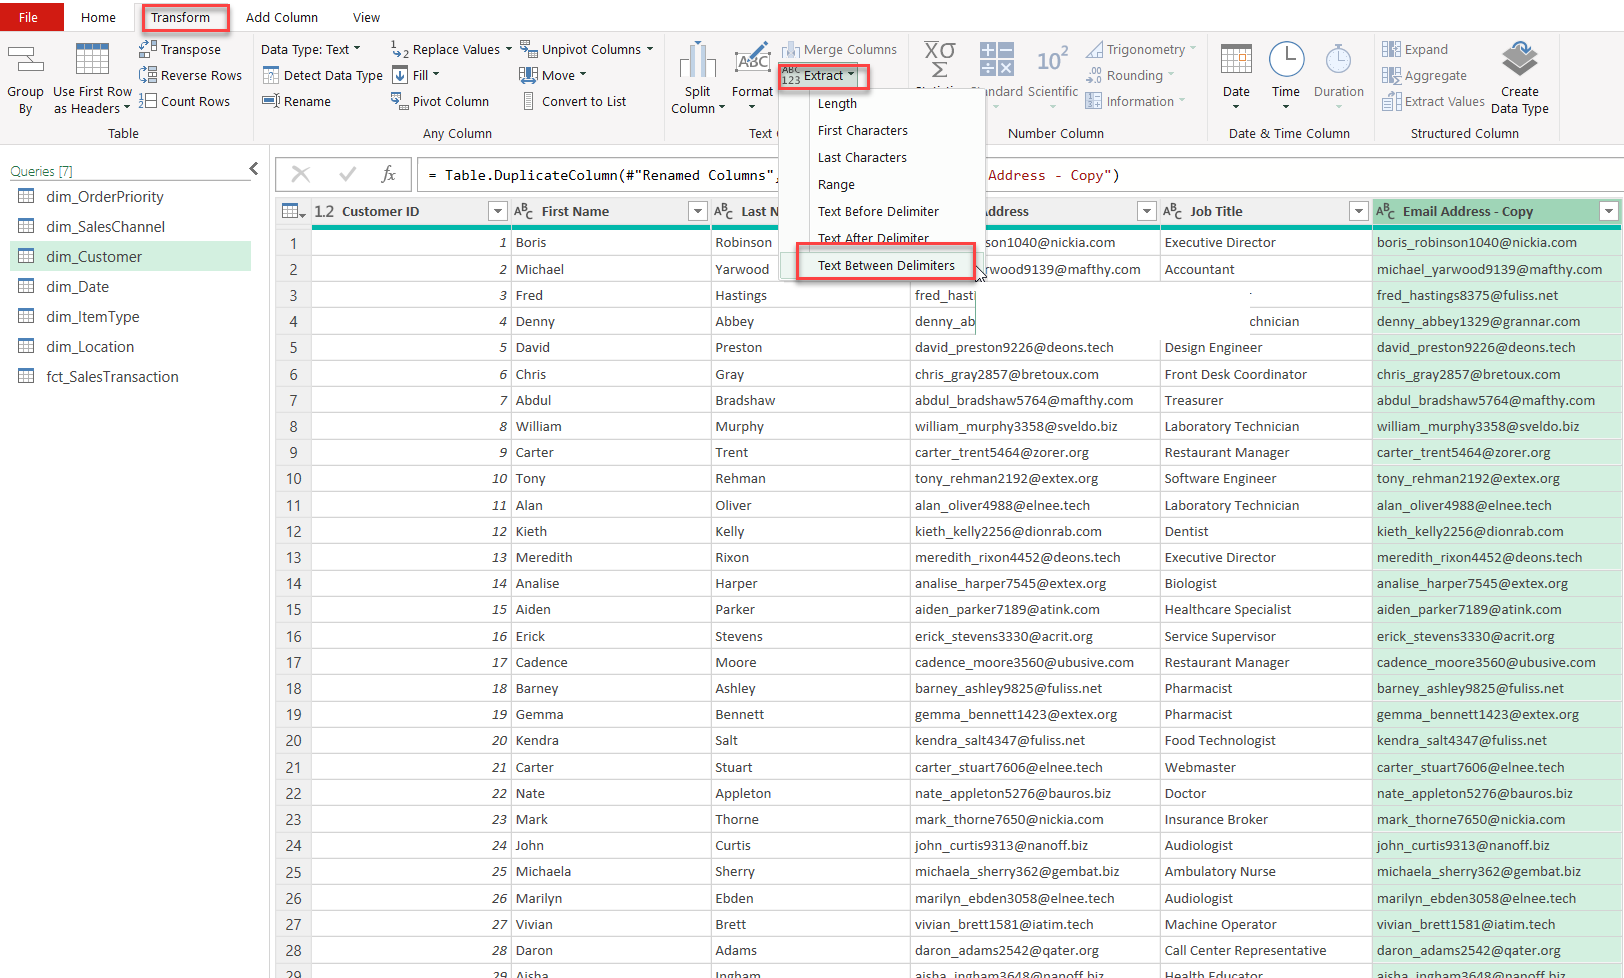The image size is (1624, 978).
Task: Collapse the Queries pane with the chevron
Action: [x=253, y=169]
